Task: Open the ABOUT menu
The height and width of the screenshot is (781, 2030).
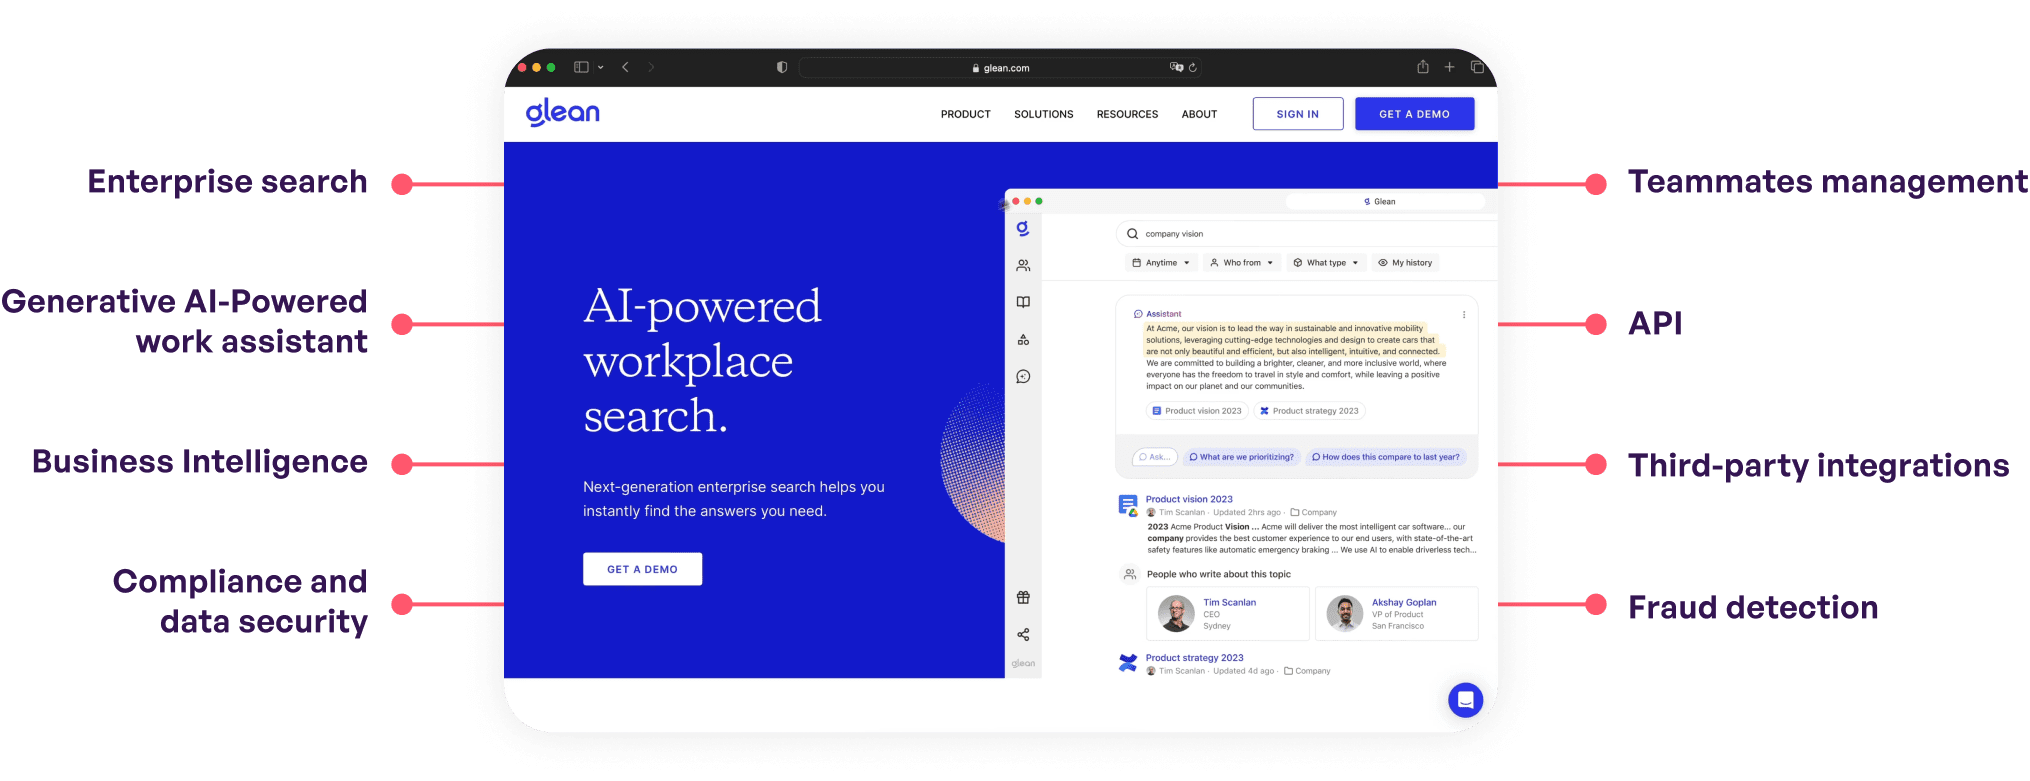Action: click(x=1199, y=114)
